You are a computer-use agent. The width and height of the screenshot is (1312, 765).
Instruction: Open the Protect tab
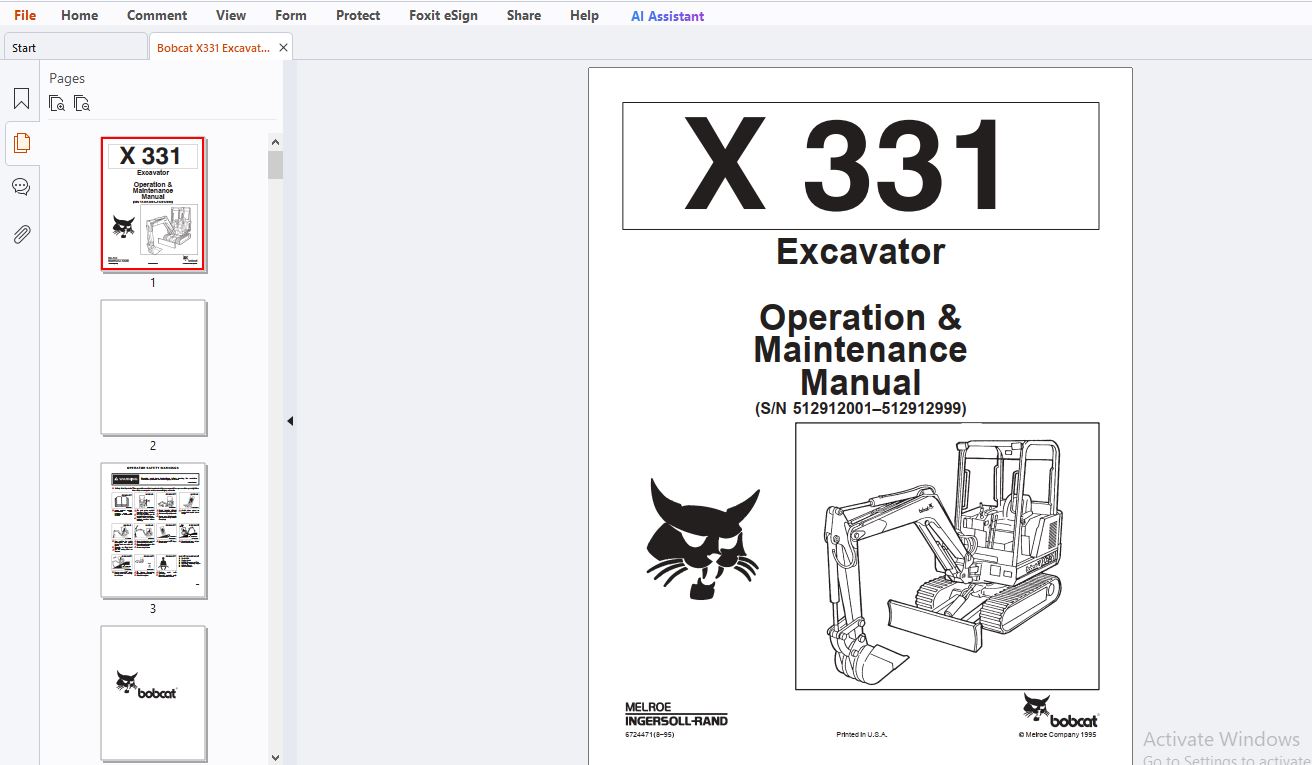tap(358, 15)
